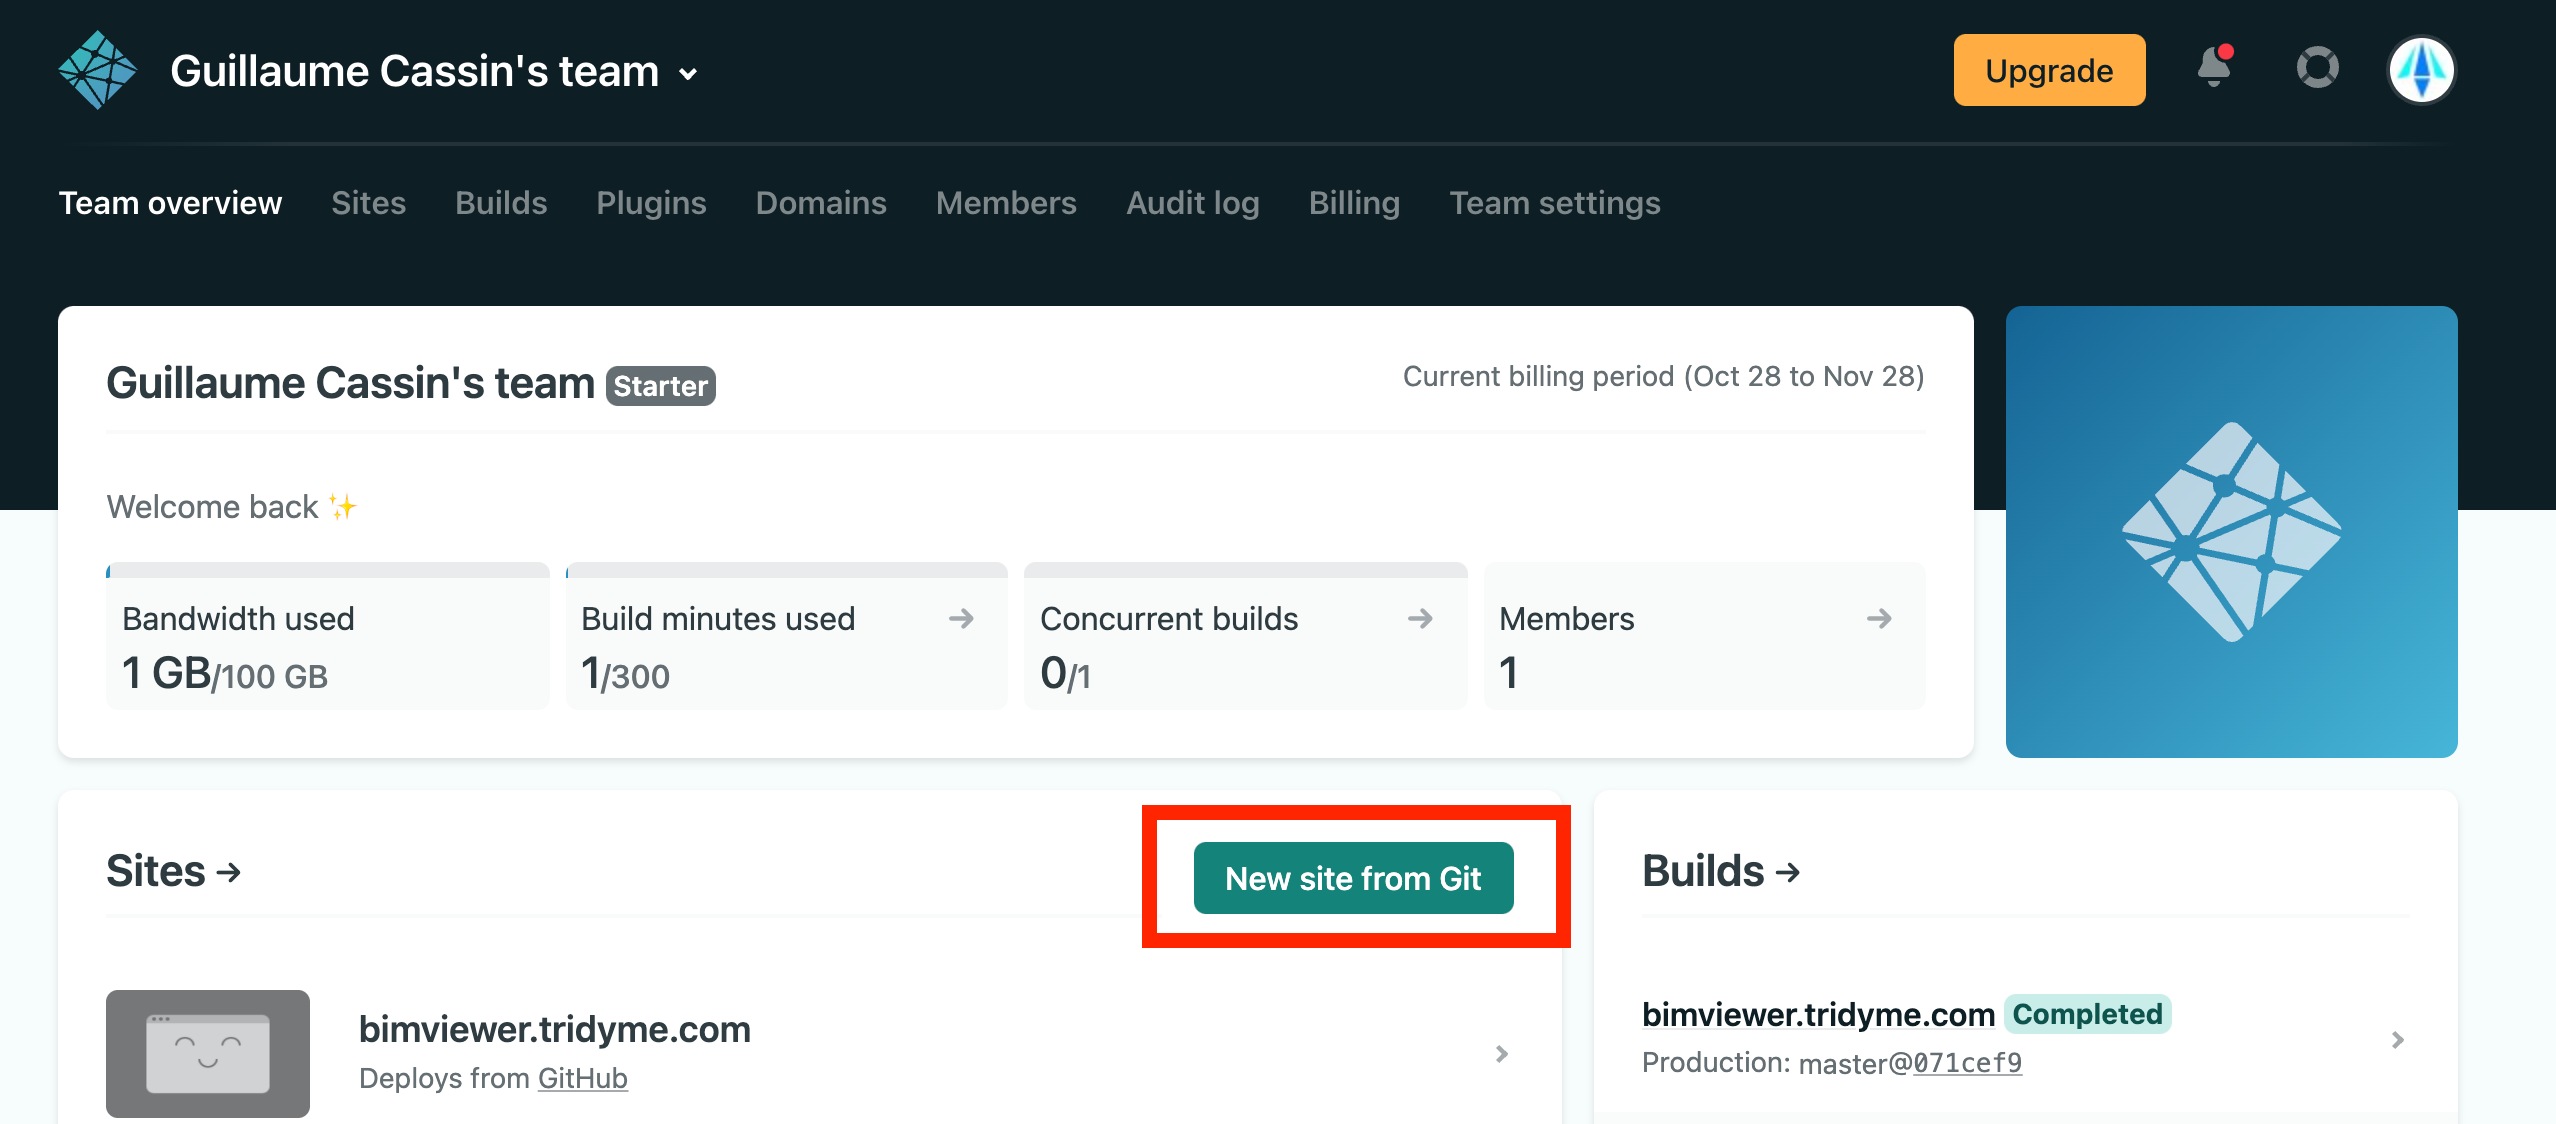Viewport: 2556px width, 1124px height.
Task: Open the notifications bell
Action: tap(2215, 67)
